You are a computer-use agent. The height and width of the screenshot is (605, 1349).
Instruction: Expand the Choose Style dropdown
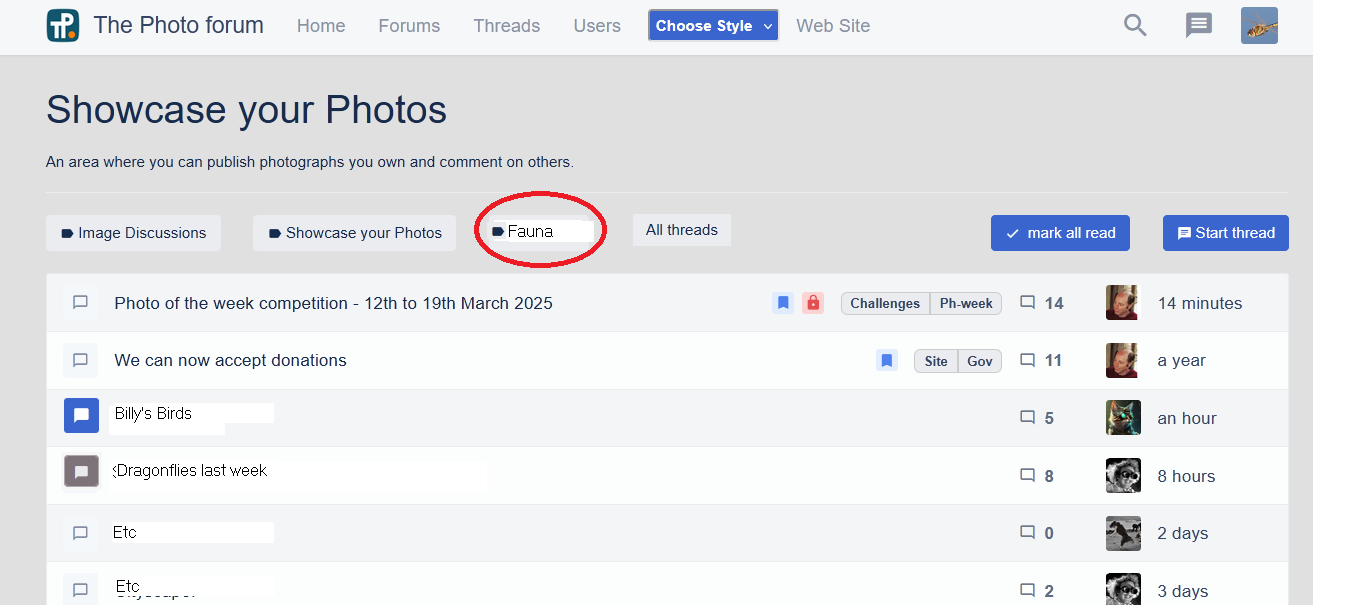pos(713,26)
